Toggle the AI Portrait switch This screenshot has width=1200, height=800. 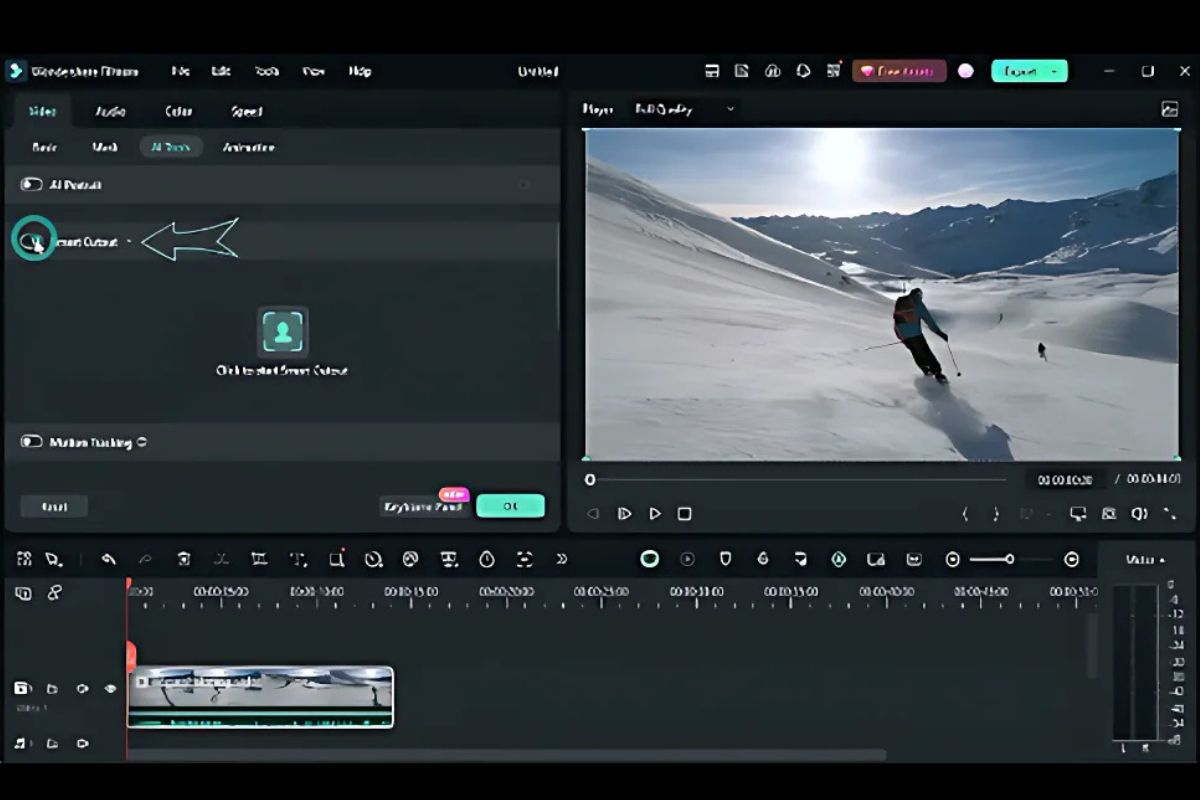click(32, 184)
